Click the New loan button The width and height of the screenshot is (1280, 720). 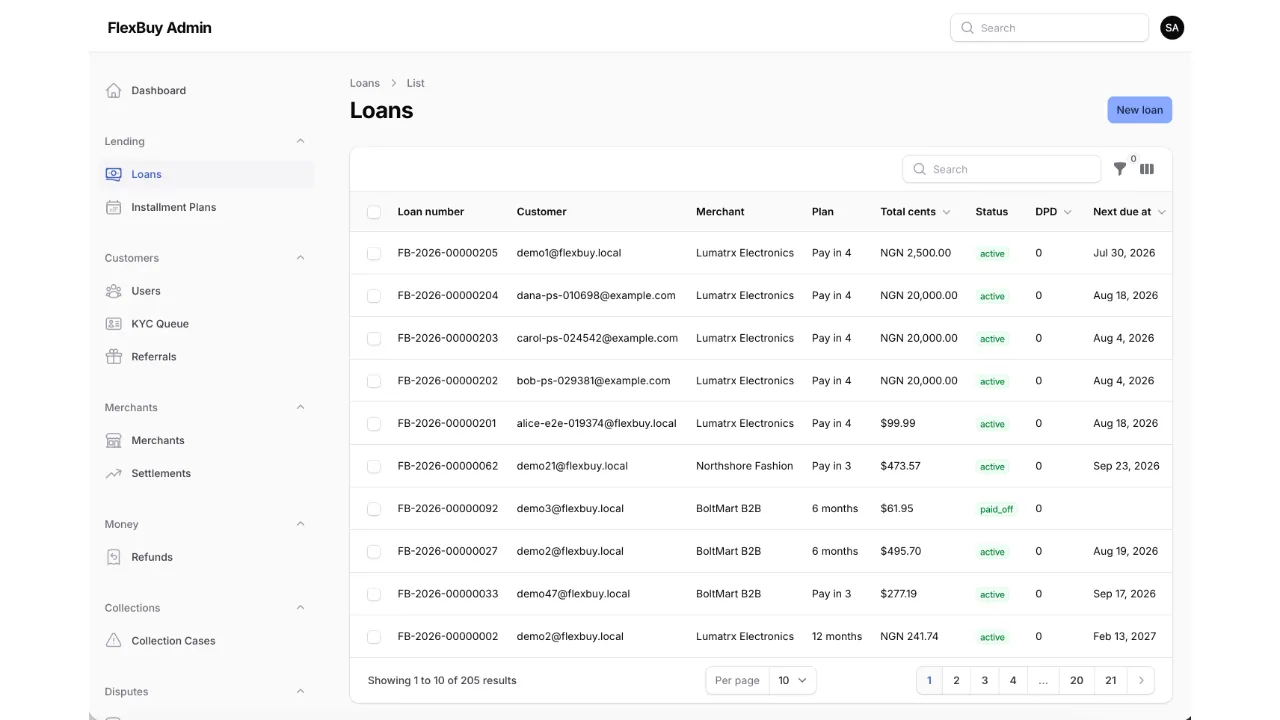1140,110
